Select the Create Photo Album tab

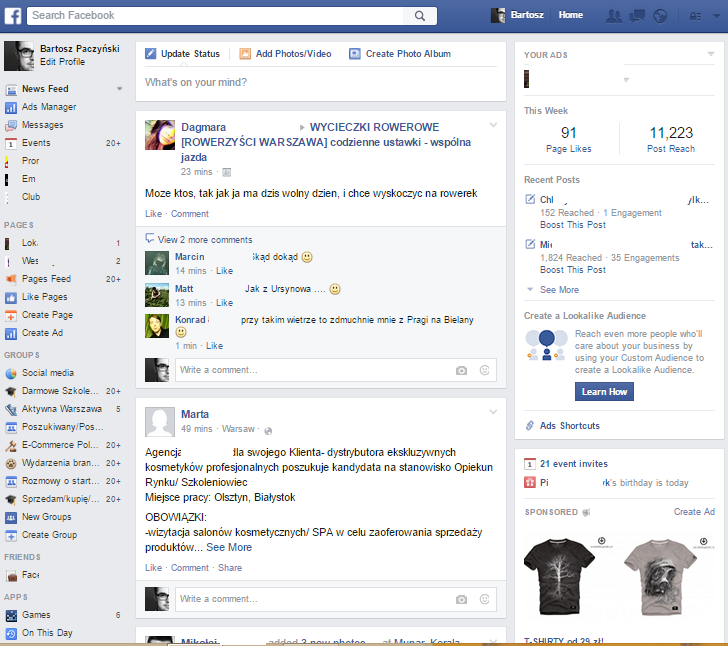point(400,54)
